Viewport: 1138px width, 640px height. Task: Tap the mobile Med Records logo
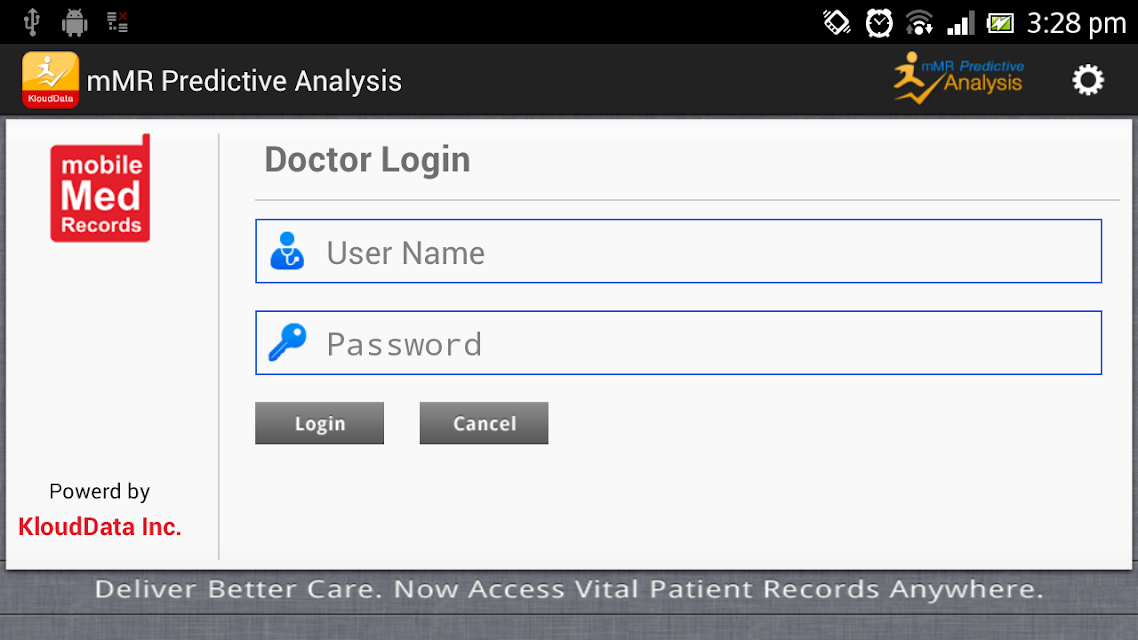pyautogui.click(x=100, y=188)
